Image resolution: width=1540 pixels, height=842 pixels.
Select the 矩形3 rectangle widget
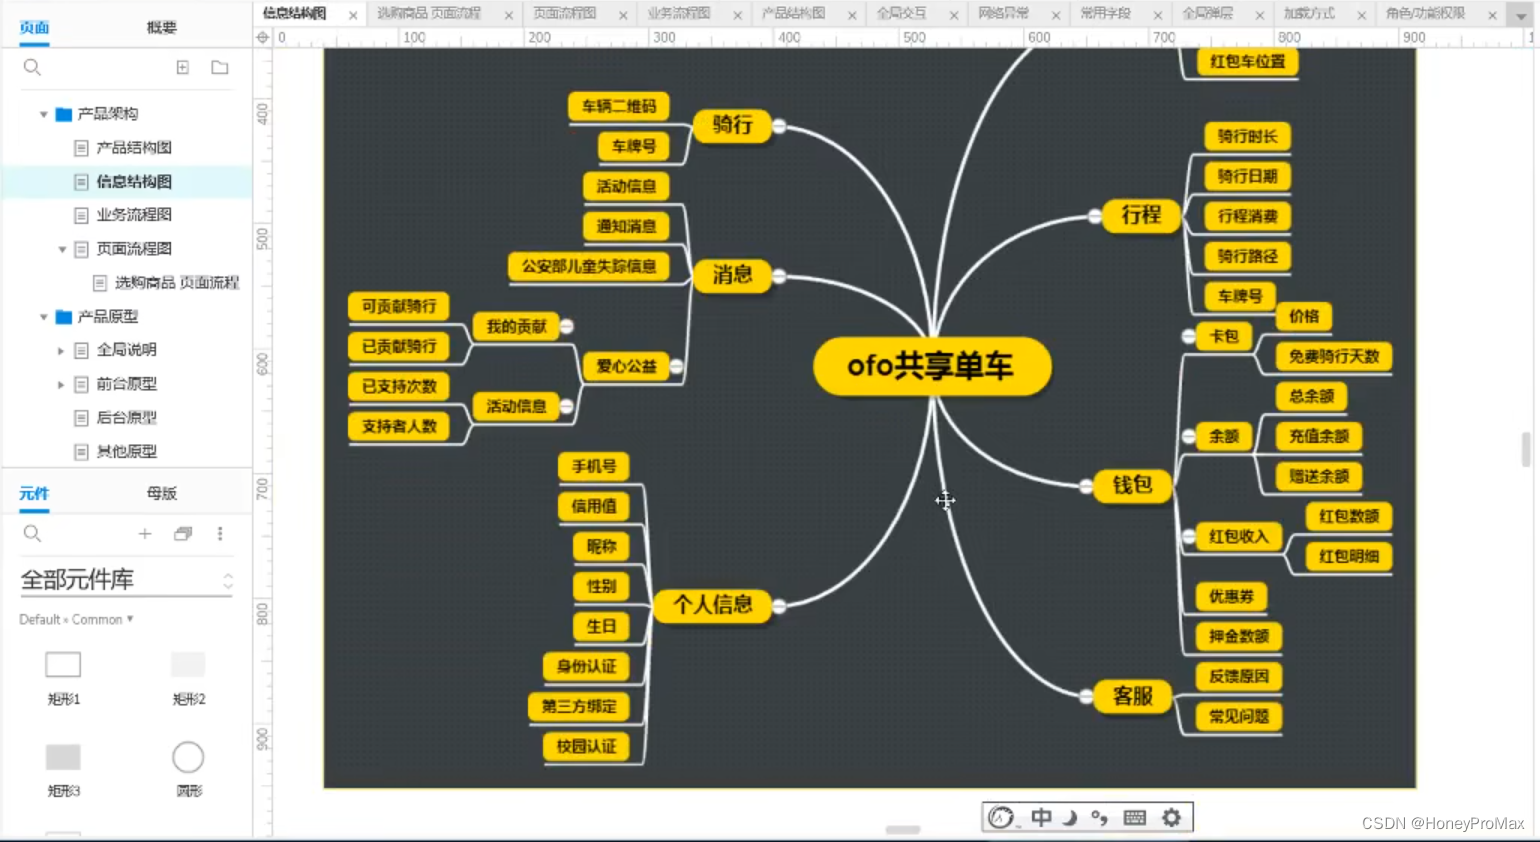pyautogui.click(x=63, y=757)
